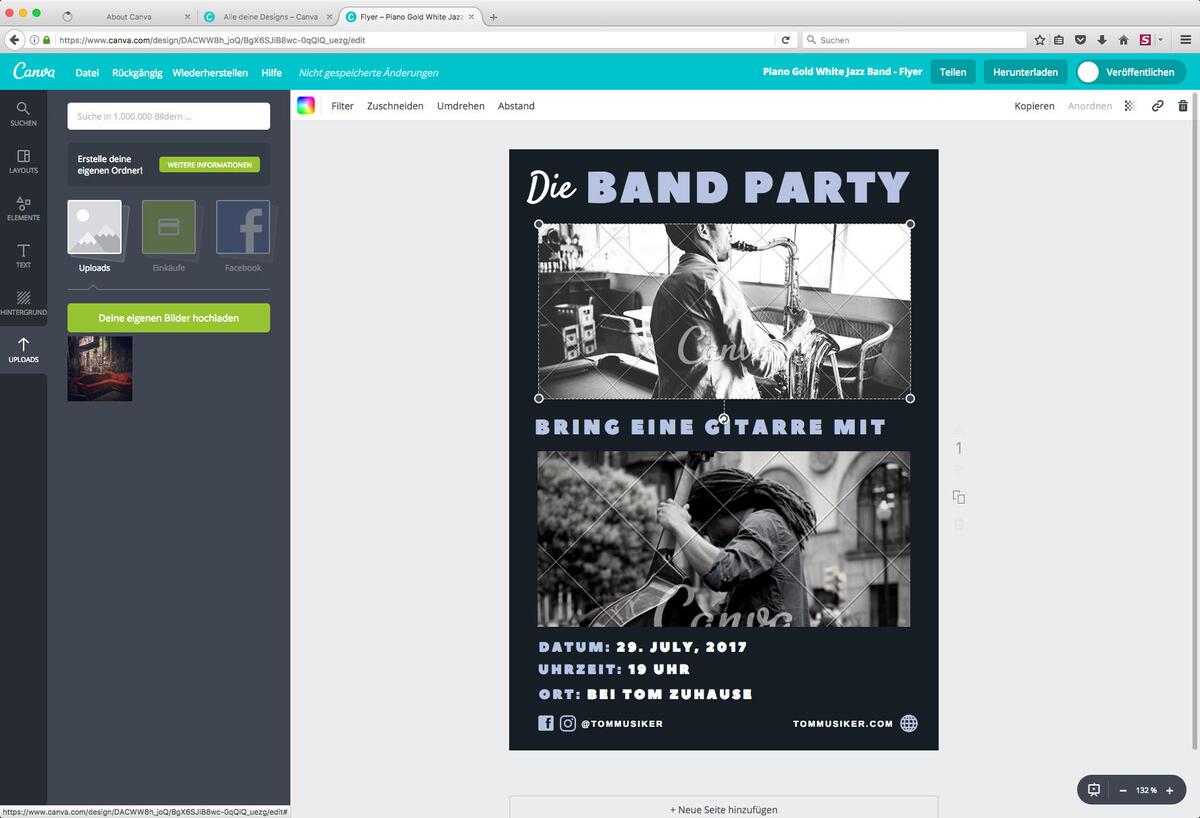Viewport: 1200px width, 818px height.
Task: Click the design title Piano Gold White Jazz Band - Flyer
Action: (x=842, y=72)
